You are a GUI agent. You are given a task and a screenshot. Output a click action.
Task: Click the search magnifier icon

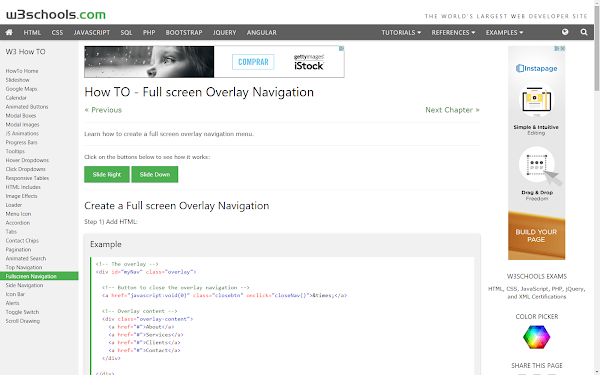(x=584, y=32)
